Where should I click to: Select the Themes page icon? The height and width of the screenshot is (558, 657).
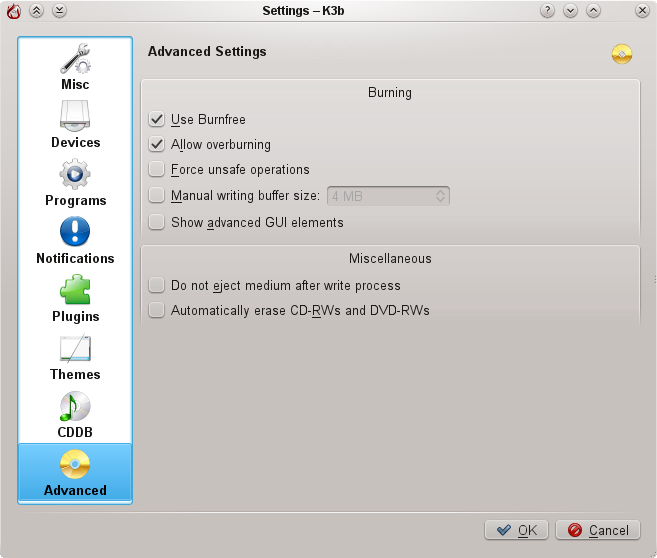[x=75, y=349]
